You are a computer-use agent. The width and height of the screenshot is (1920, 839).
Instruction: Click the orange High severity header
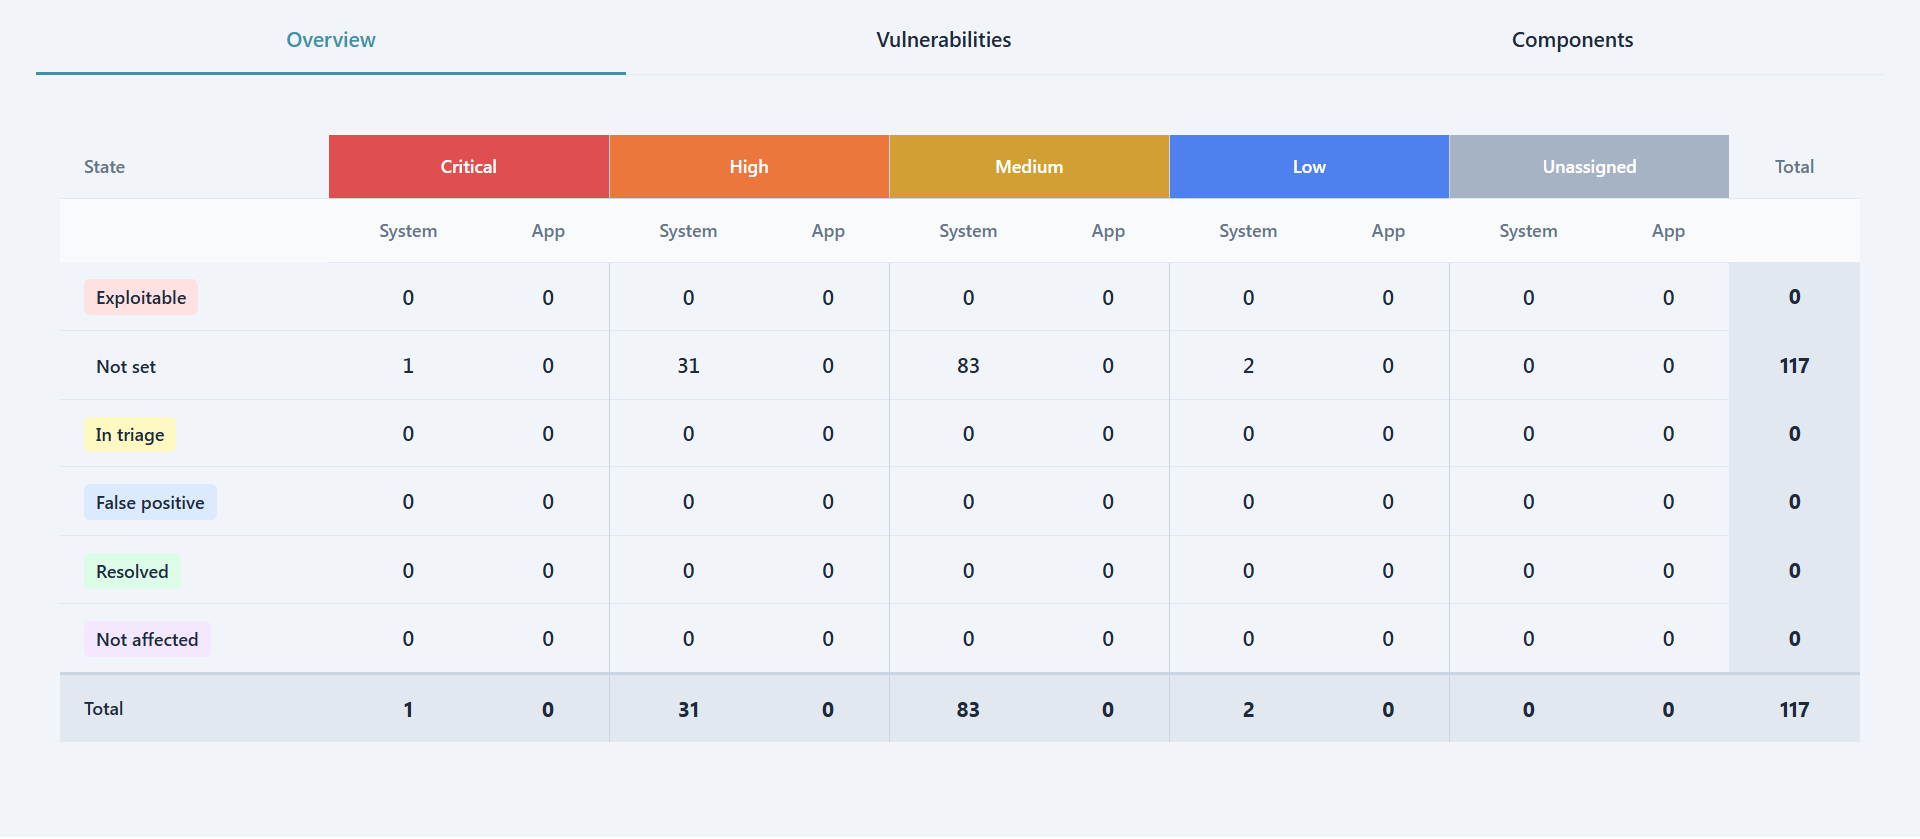pos(748,167)
